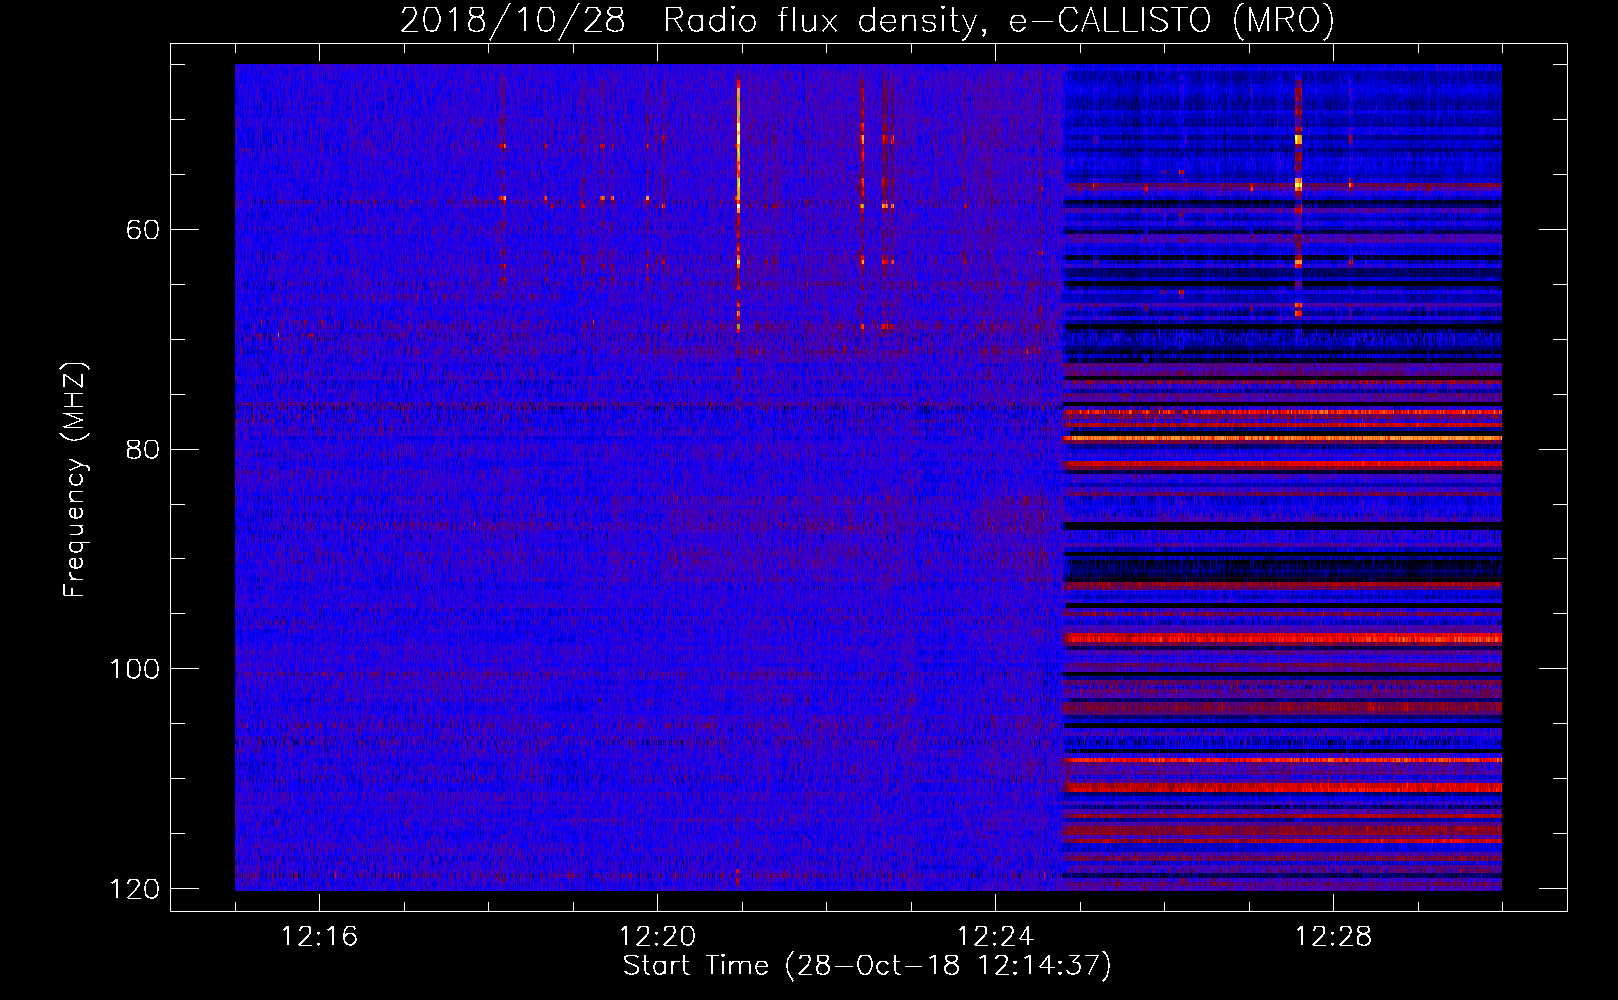Click the '120' frequency tick label

(x=134, y=889)
